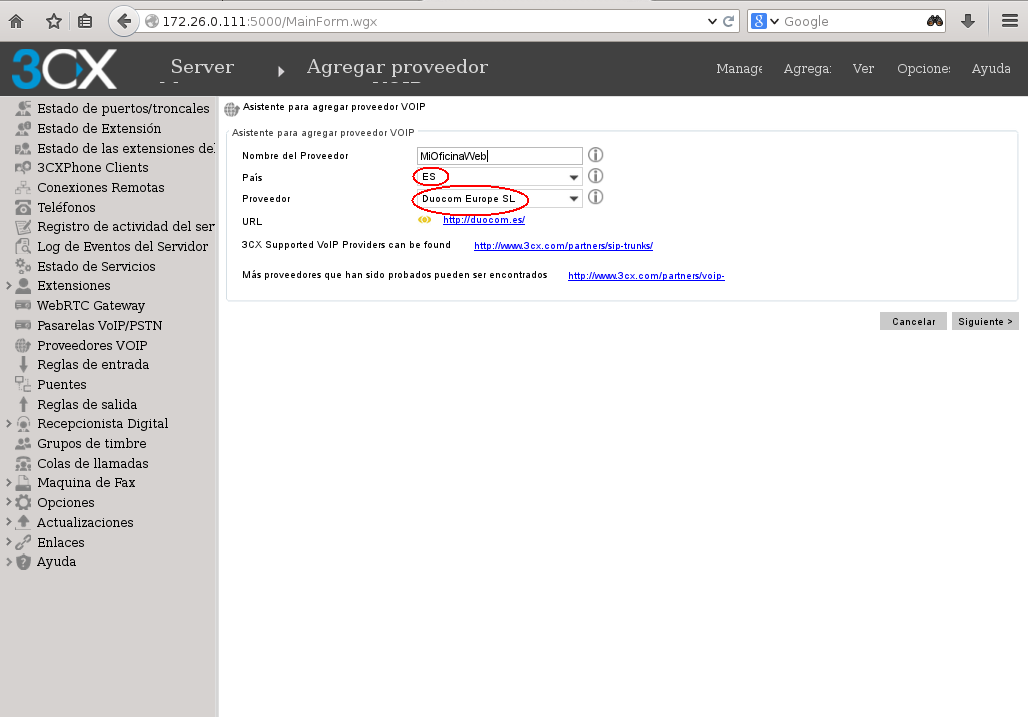
Task: Open the http://duocom.es/ link
Action: click(484, 220)
